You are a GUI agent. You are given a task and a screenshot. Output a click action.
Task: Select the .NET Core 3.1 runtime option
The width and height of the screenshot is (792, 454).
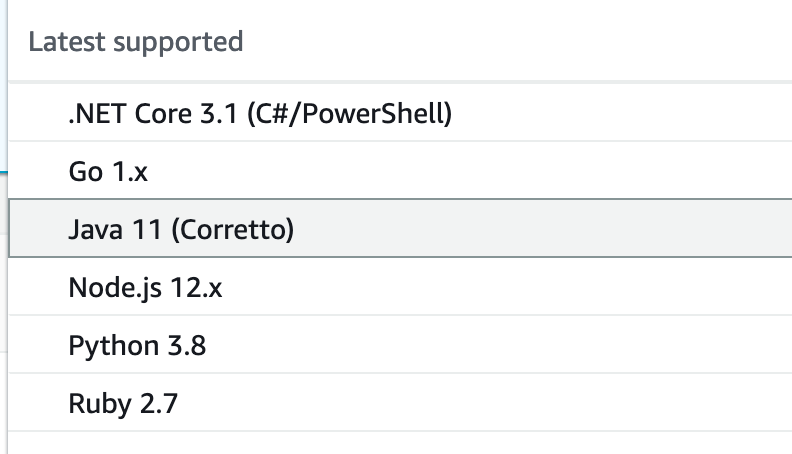260,114
